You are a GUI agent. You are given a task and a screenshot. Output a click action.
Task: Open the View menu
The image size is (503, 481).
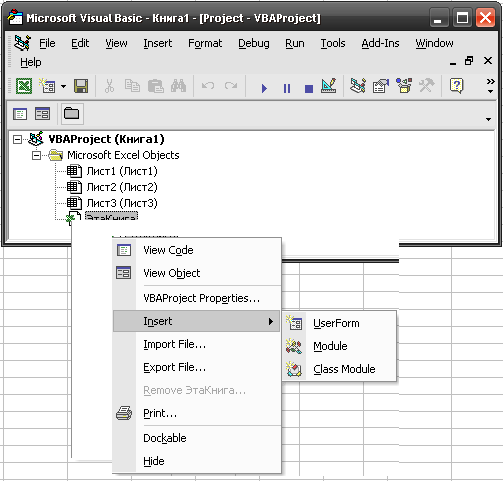click(116, 43)
